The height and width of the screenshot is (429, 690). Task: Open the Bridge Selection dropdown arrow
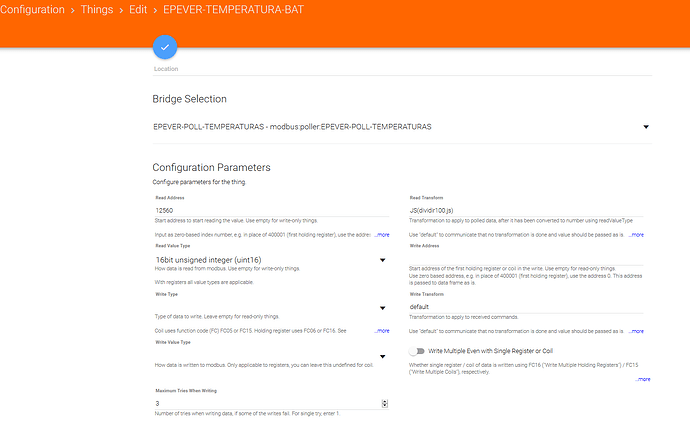(x=646, y=127)
